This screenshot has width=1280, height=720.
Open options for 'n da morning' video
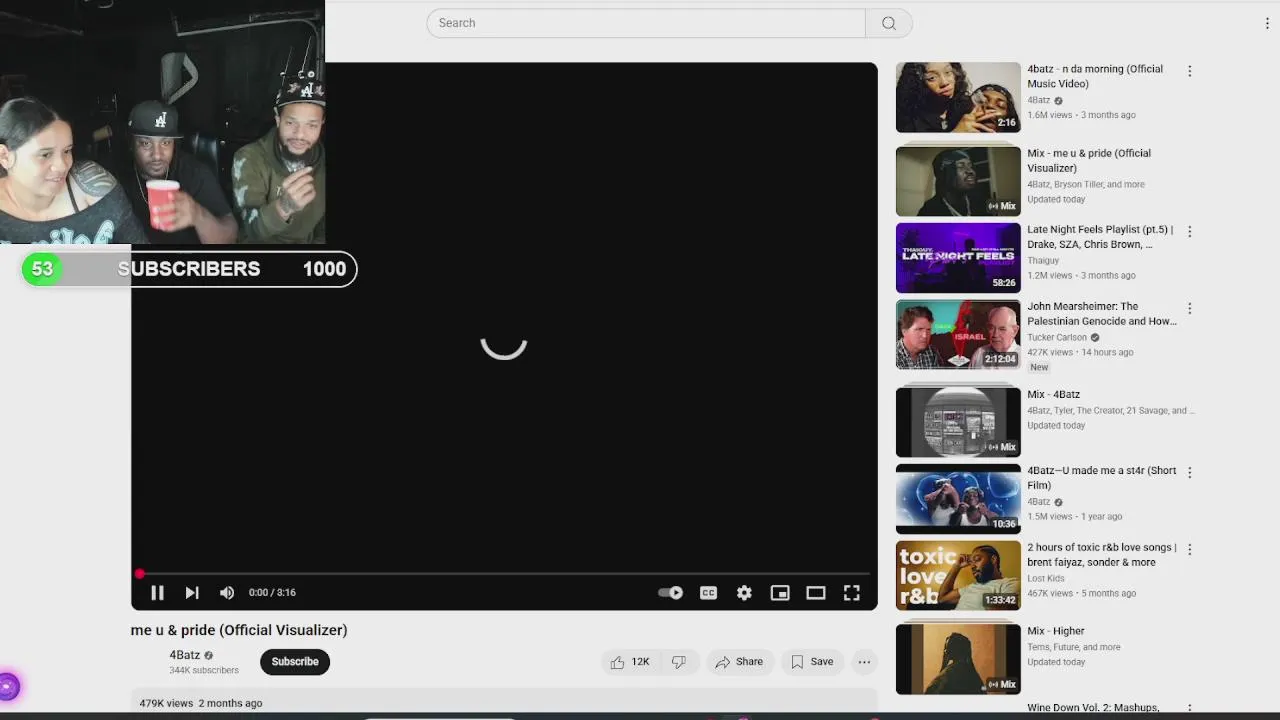coord(1189,71)
